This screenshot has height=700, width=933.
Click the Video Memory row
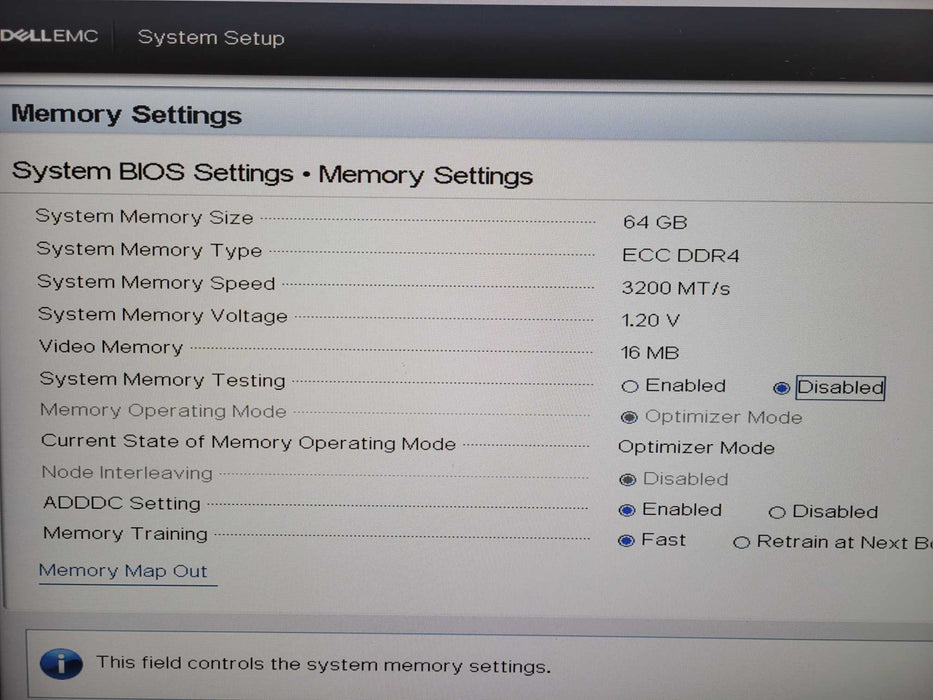point(110,347)
